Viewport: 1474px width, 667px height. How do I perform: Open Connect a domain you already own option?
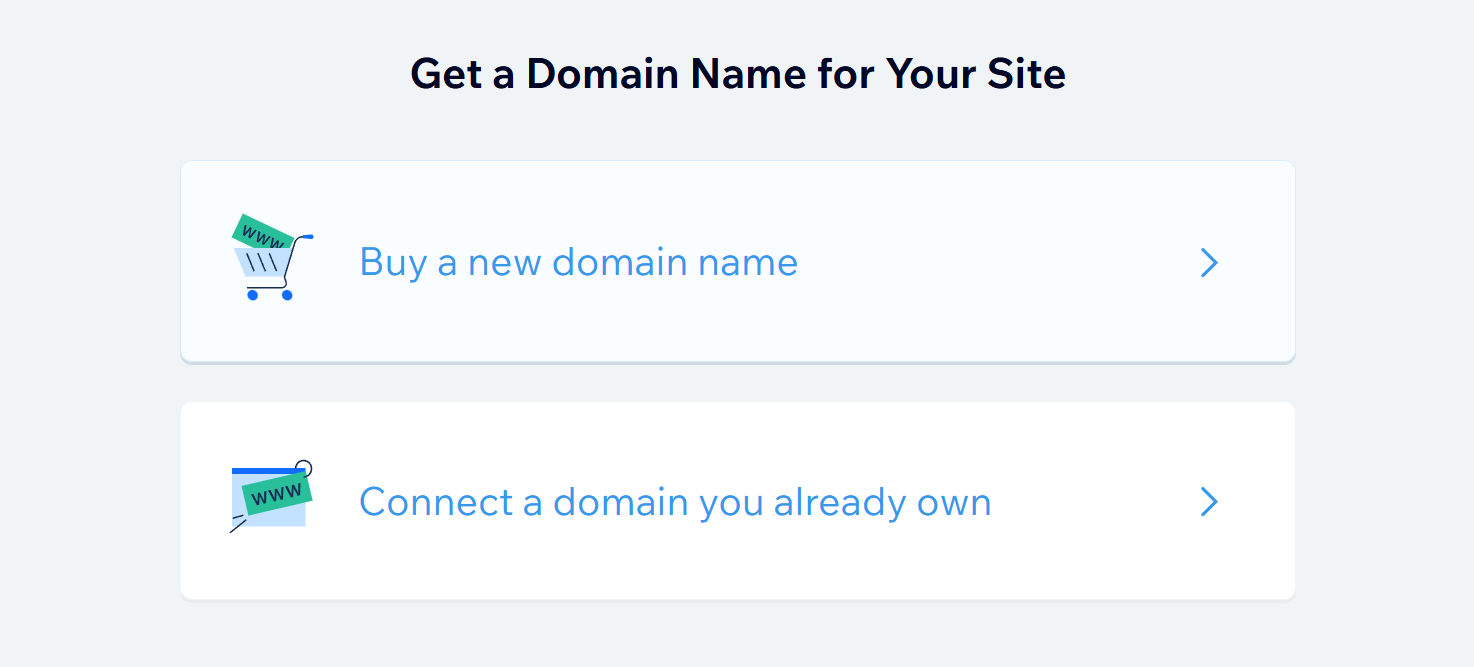737,501
